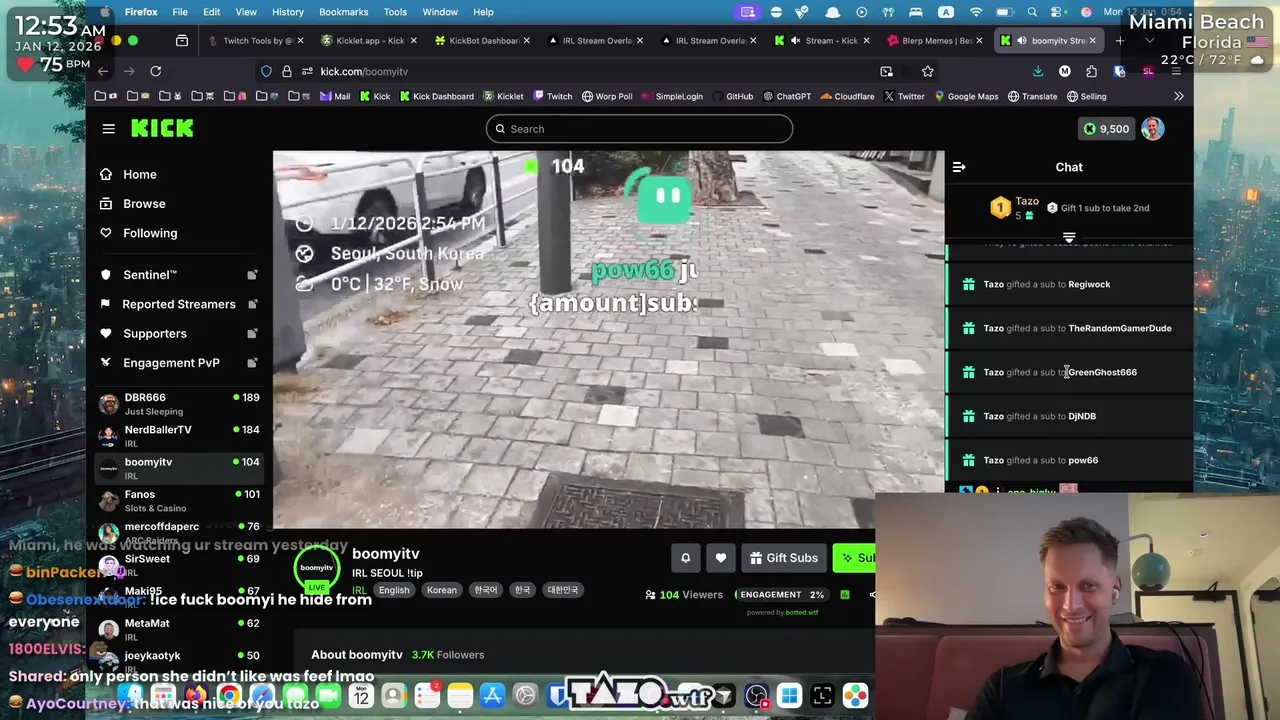Click Tazo top gifter leaderboard entry
This screenshot has width=1280, height=720.
click(1015, 207)
